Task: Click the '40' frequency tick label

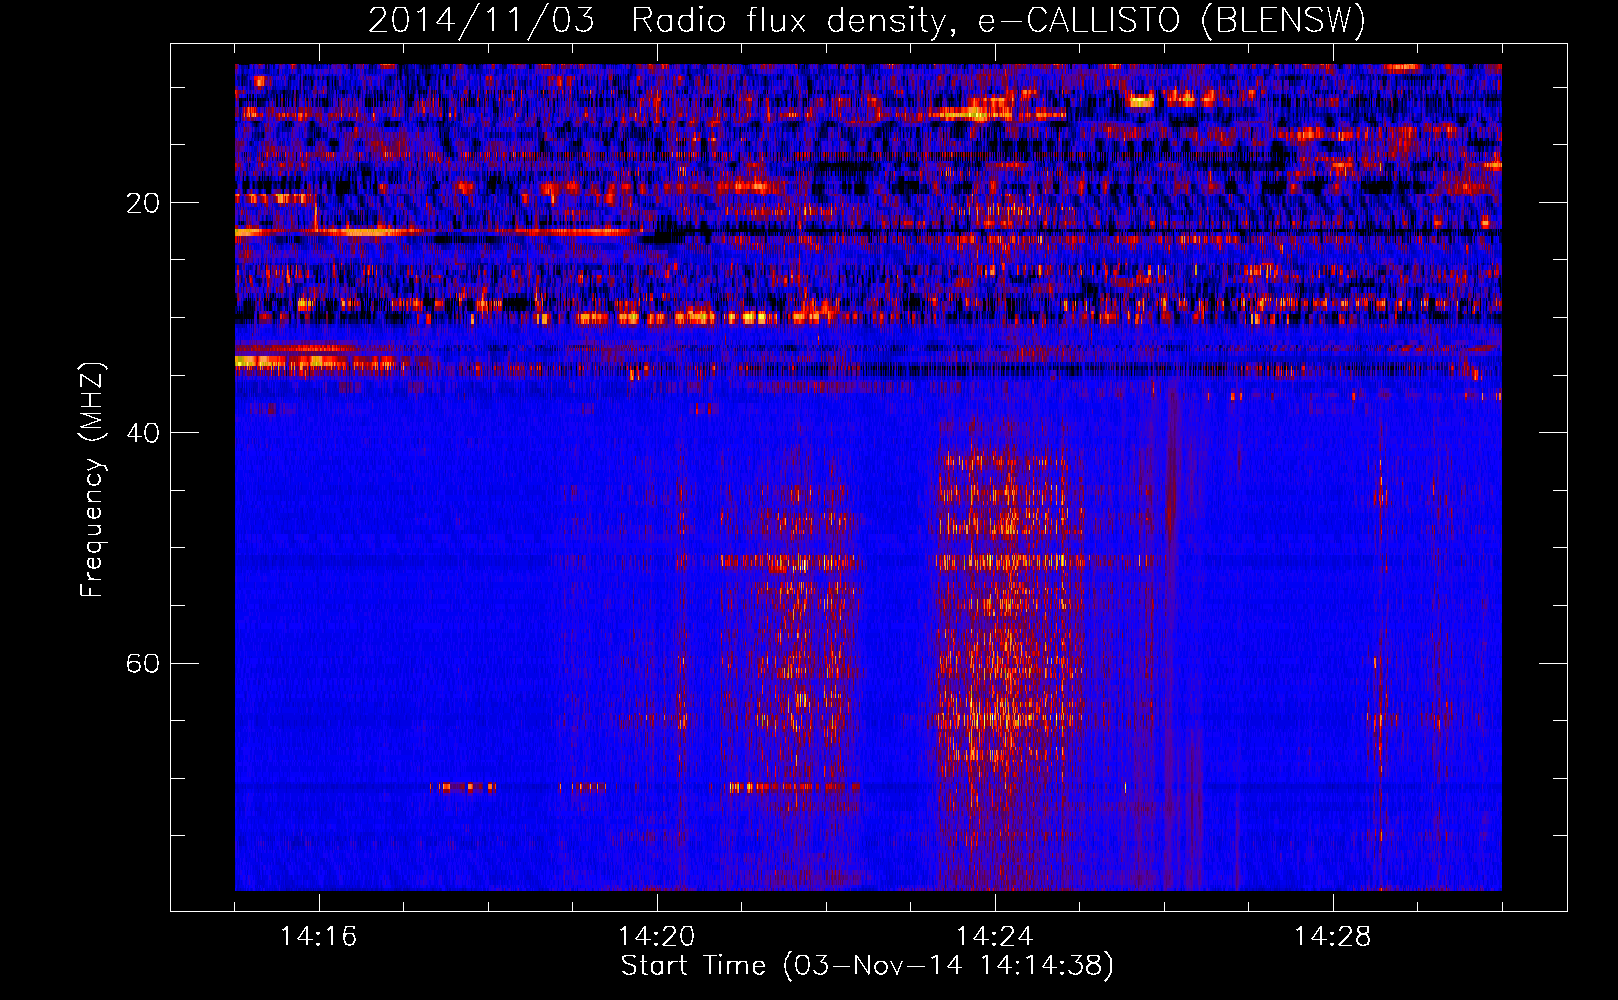Action: (142, 433)
